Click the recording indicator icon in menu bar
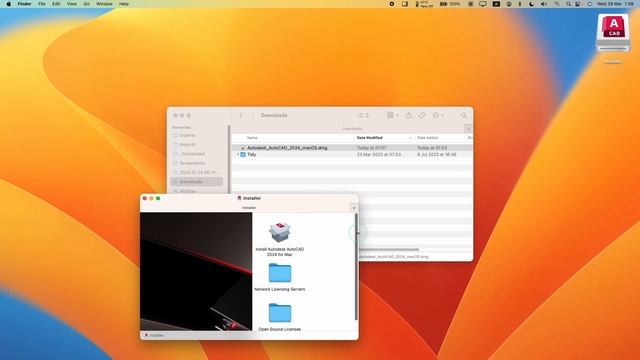Image resolution: width=640 pixels, height=360 pixels. [x=391, y=4]
